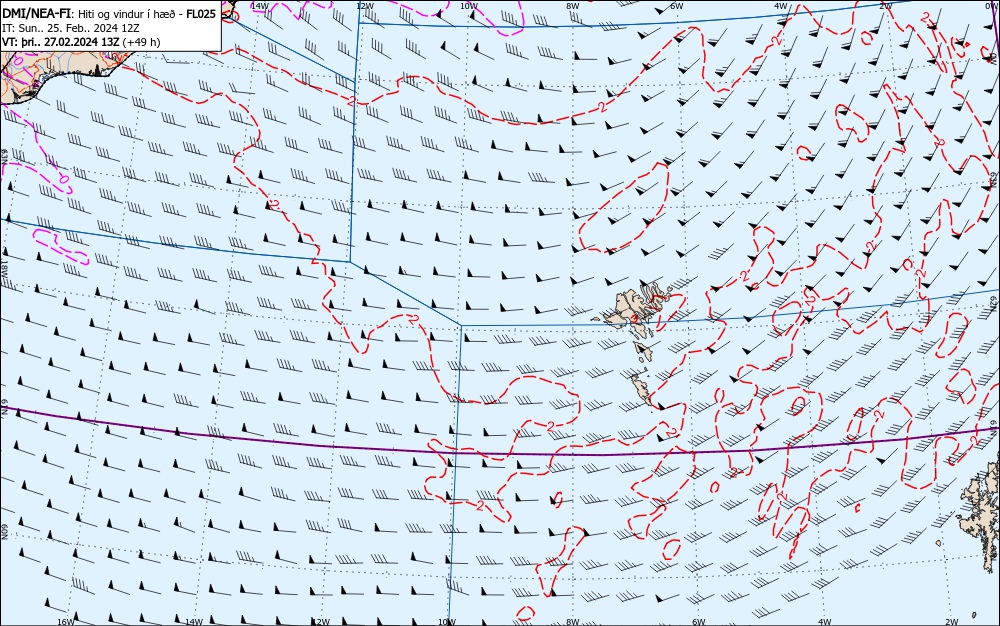Click the '16W' longitude label
Viewport: 1000px width, 626px height.
(66, 622)
